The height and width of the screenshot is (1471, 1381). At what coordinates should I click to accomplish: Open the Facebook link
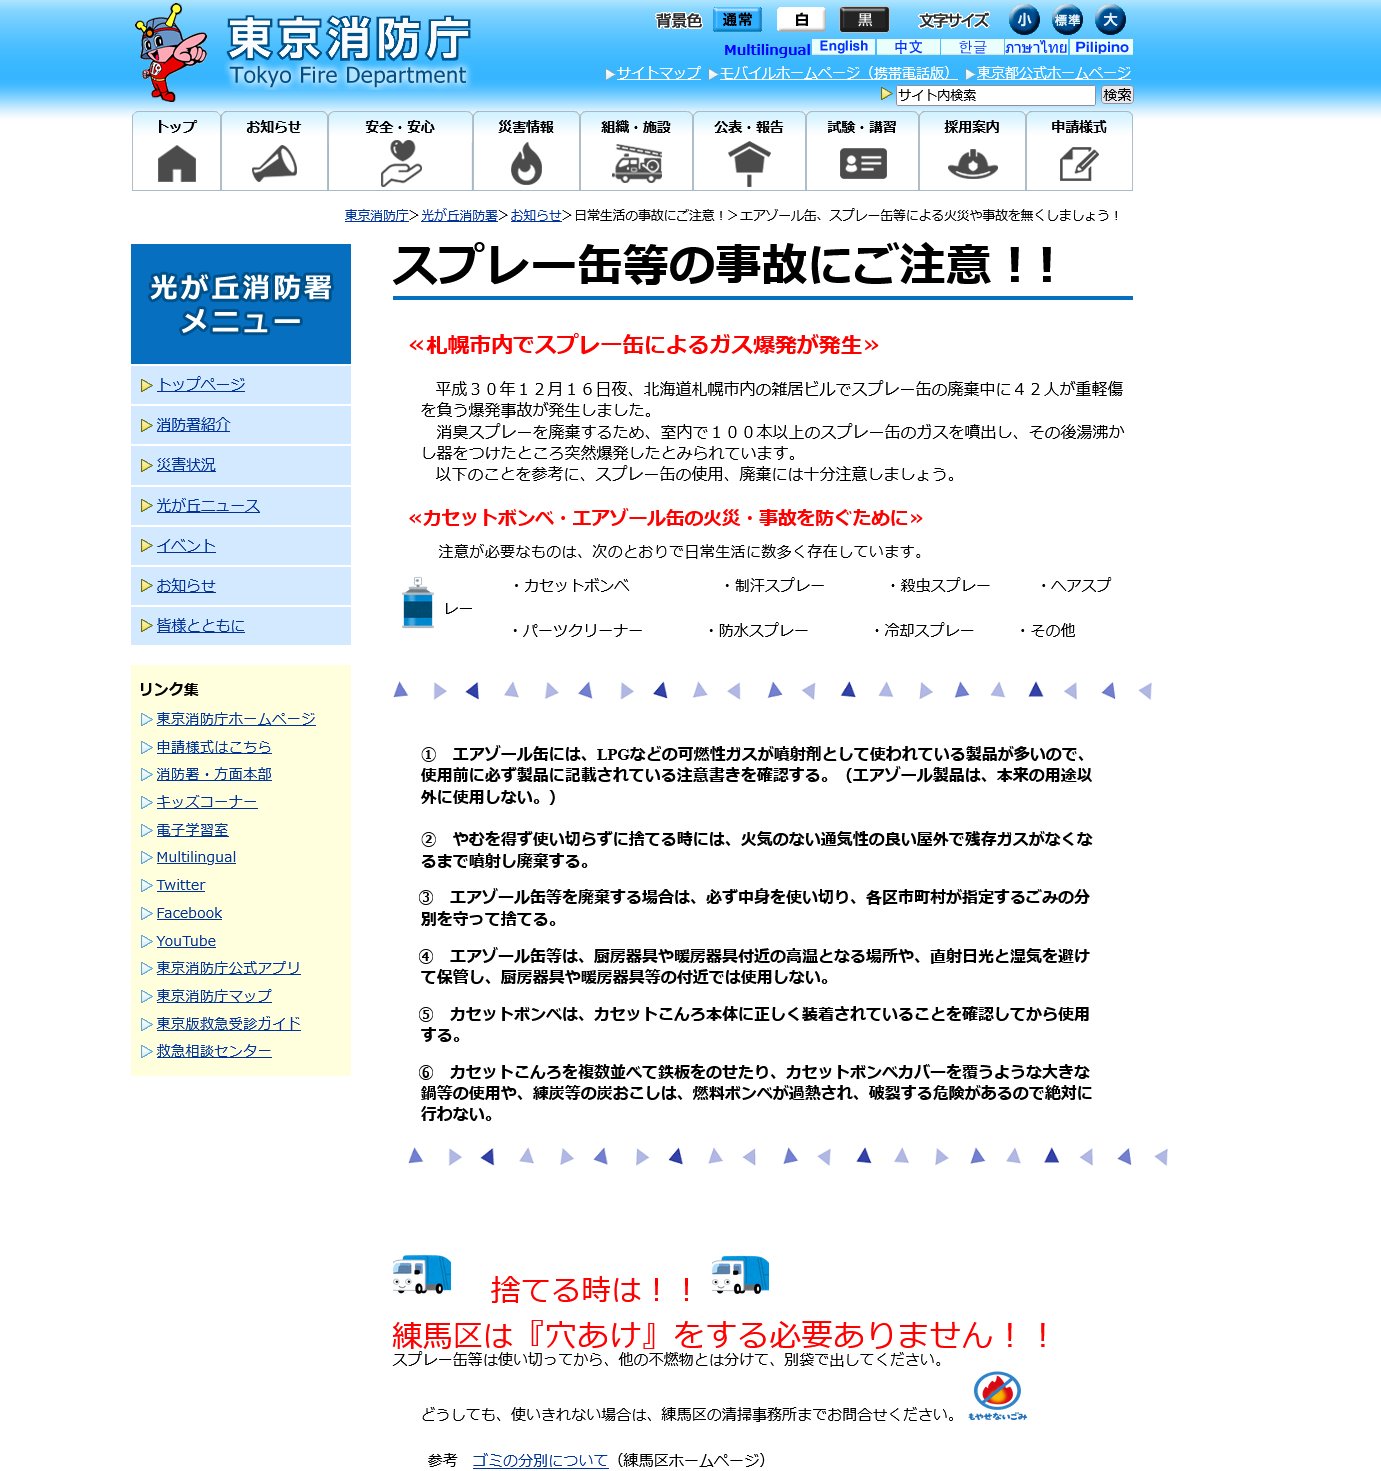coord(189,913)
